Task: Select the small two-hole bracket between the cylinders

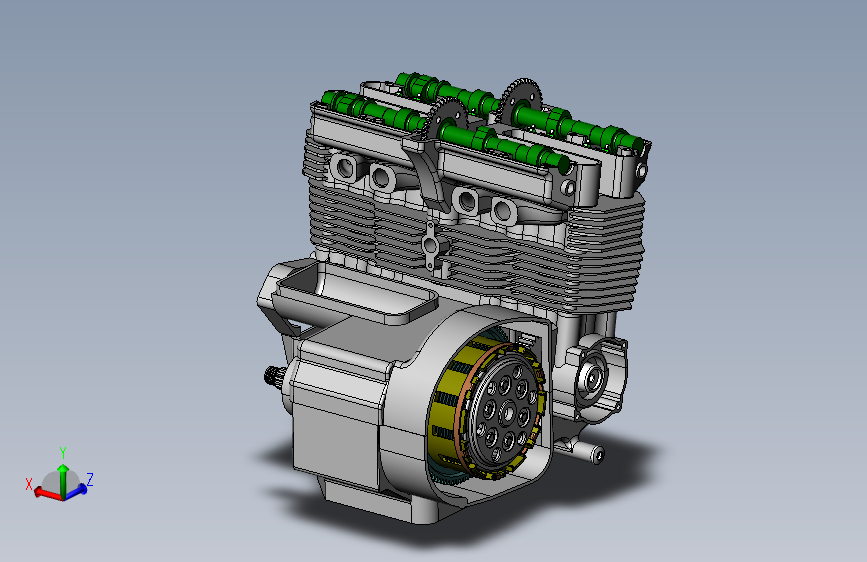Action: (x=431, y=245)
